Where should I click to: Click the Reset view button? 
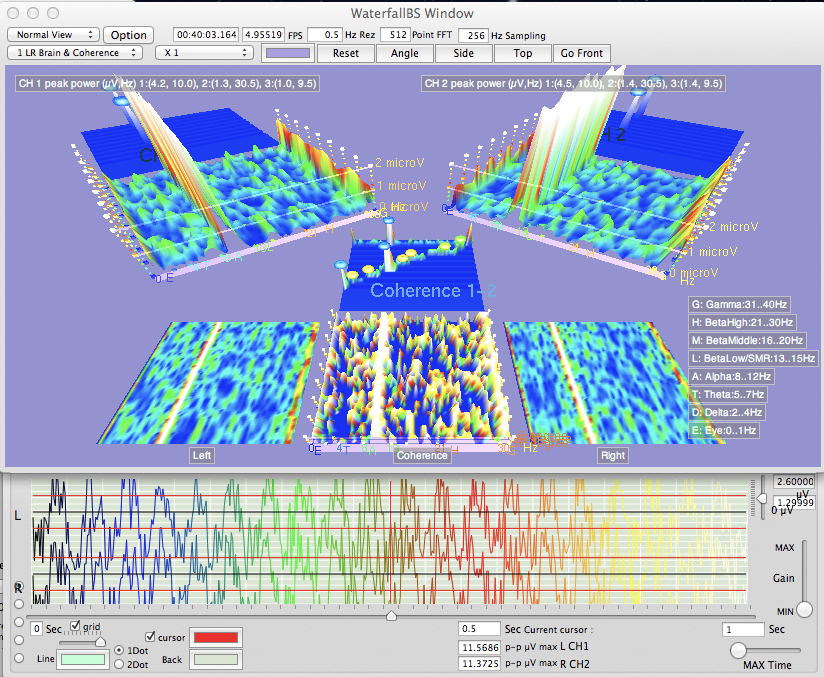346,53
